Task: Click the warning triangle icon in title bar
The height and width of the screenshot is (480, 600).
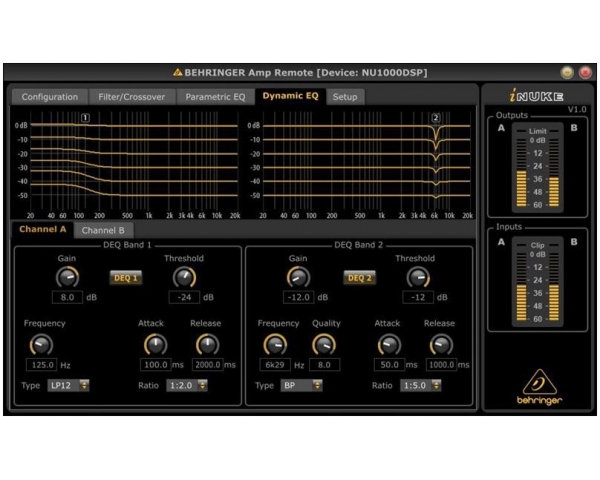Action: (x=178, y=72)
